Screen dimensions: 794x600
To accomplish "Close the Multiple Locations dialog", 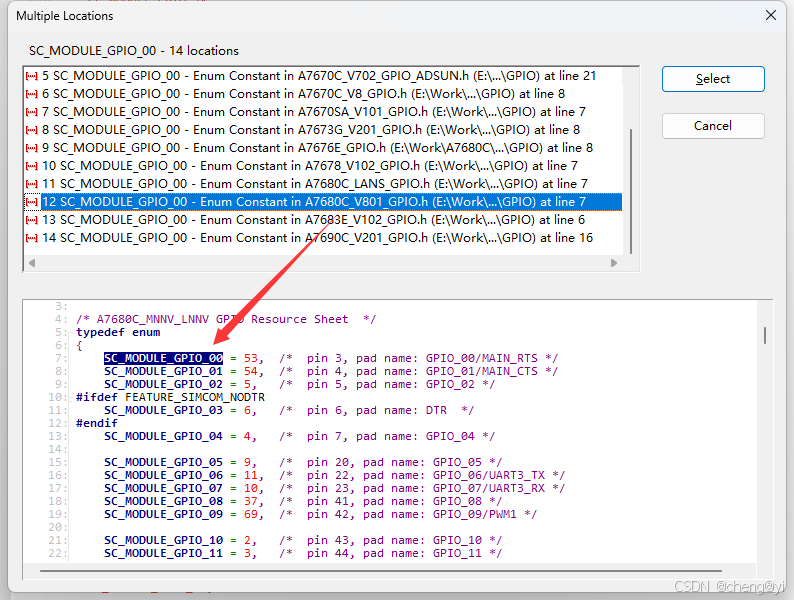I will pos(771,15).
